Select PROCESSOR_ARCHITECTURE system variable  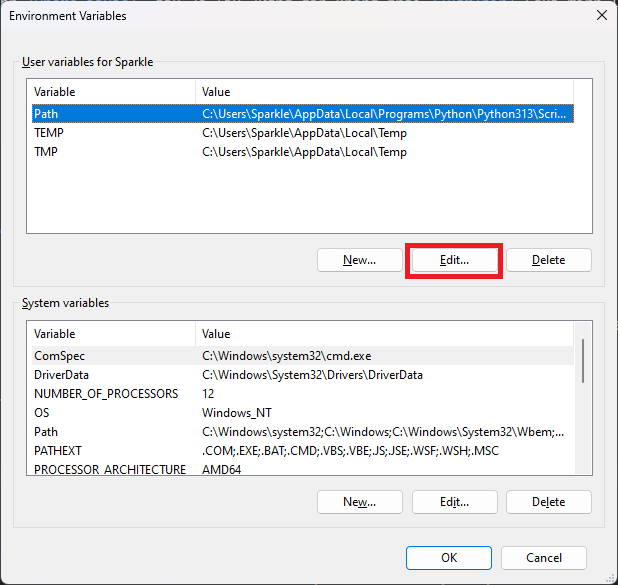[109, 469]
